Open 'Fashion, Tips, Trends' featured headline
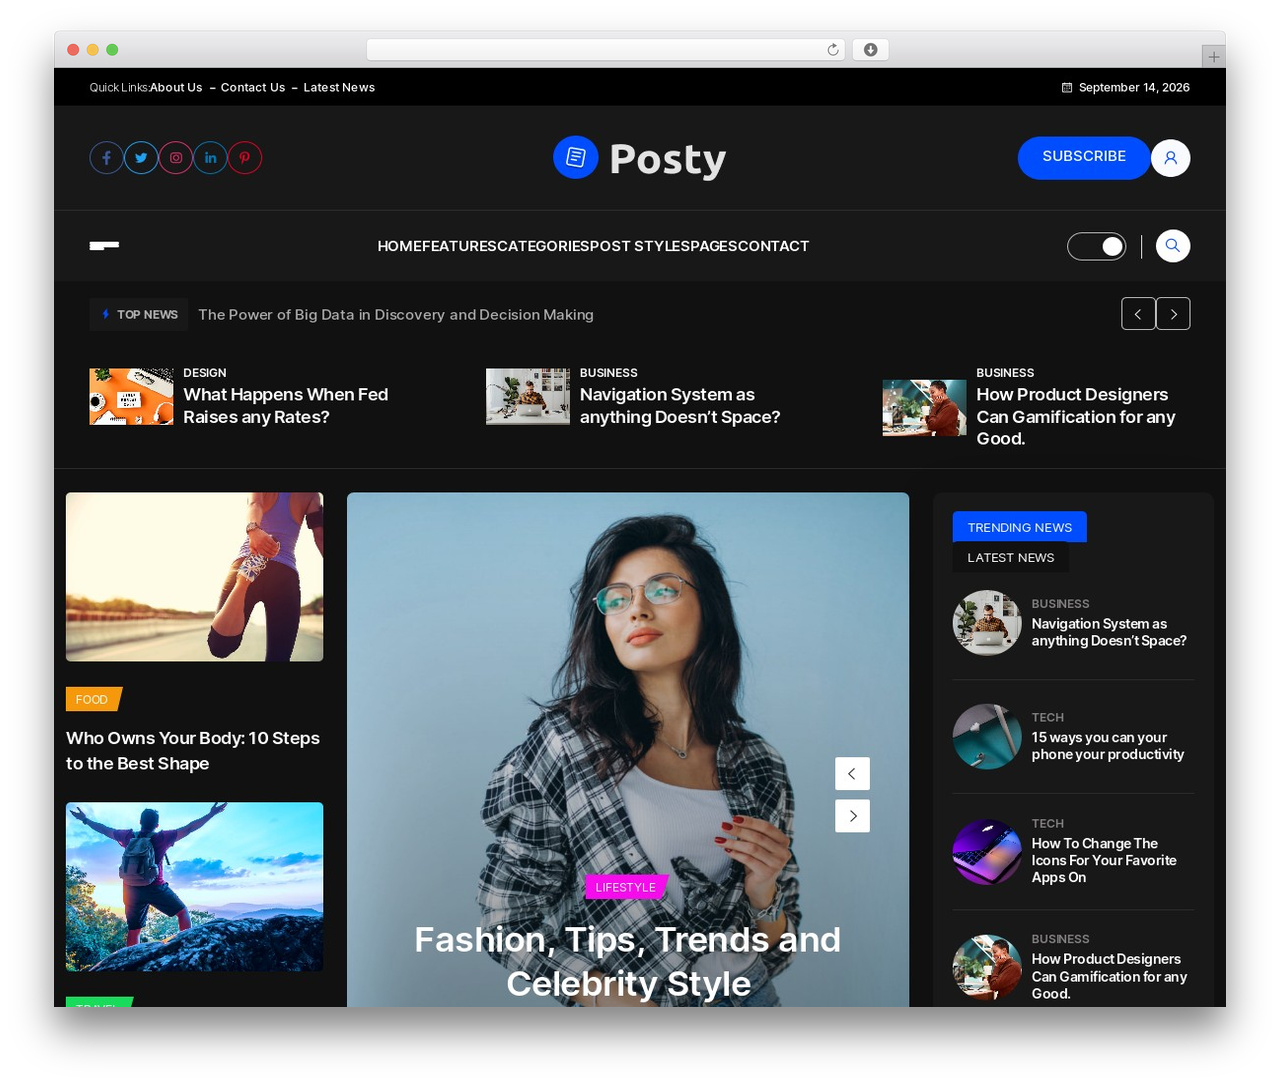Screen dimensions: 1280x1084 coord(628,961)
